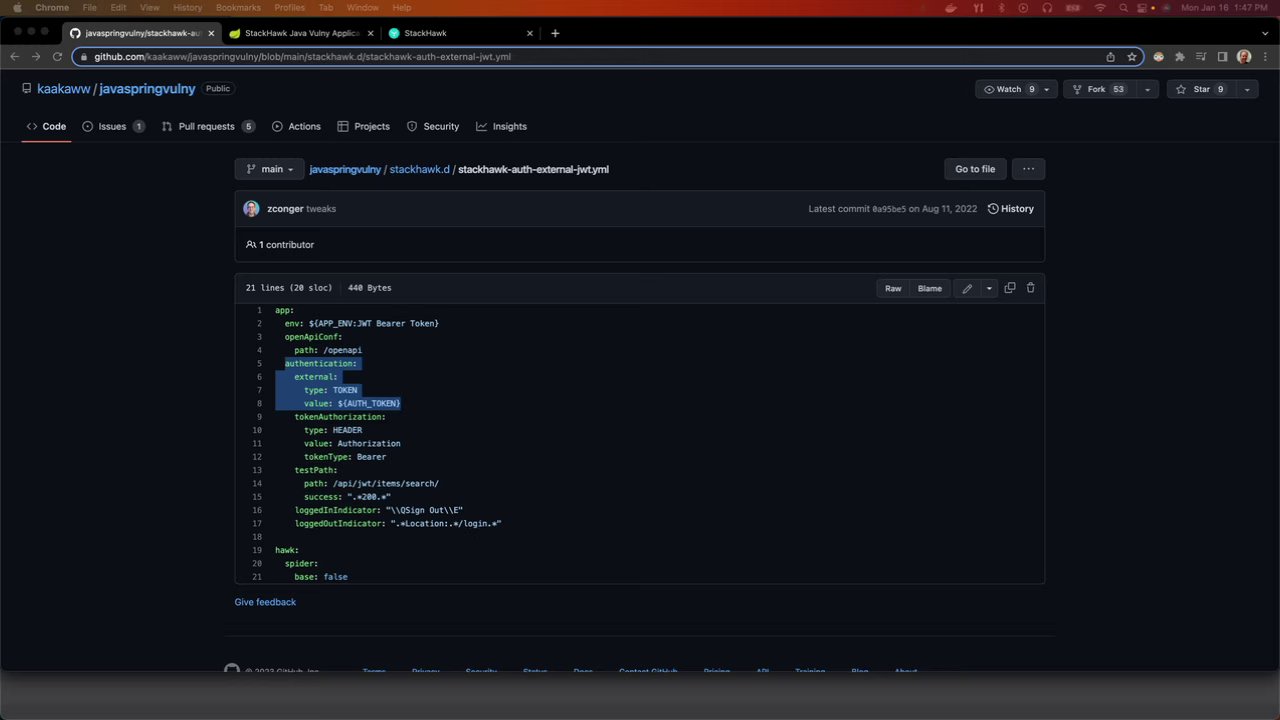Select line number 9 in the code
The image size is (1280, 720).
[x=258, y=417]
